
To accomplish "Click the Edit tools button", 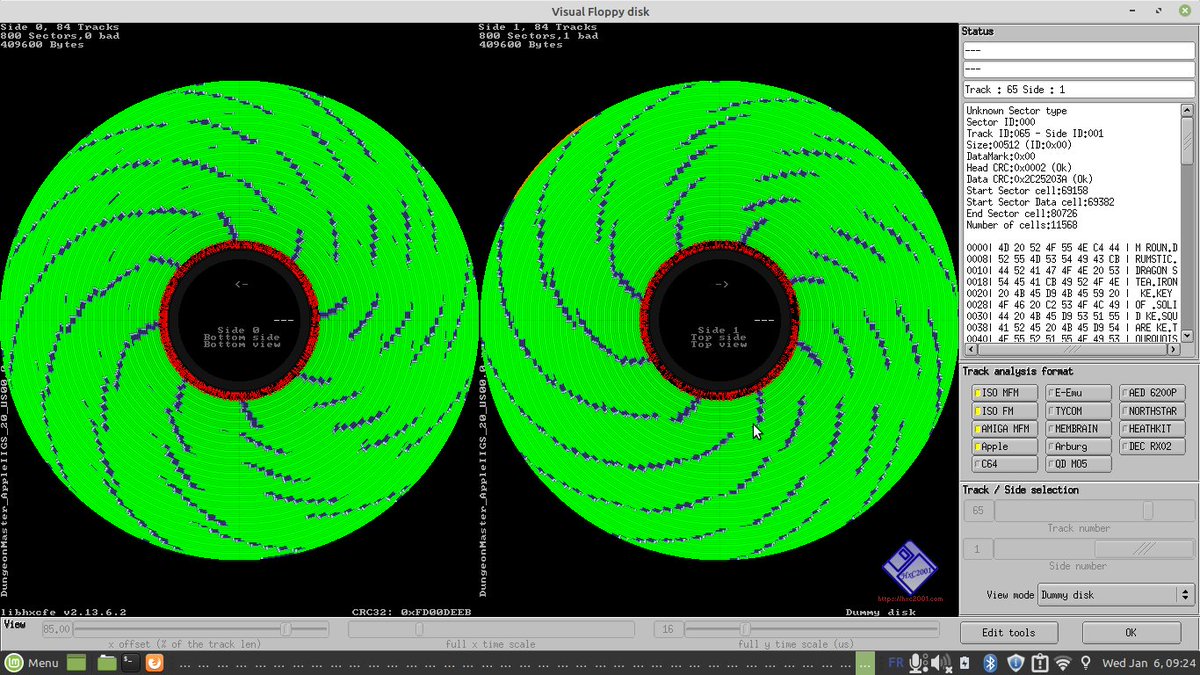I will click(x=1009, y=633).
